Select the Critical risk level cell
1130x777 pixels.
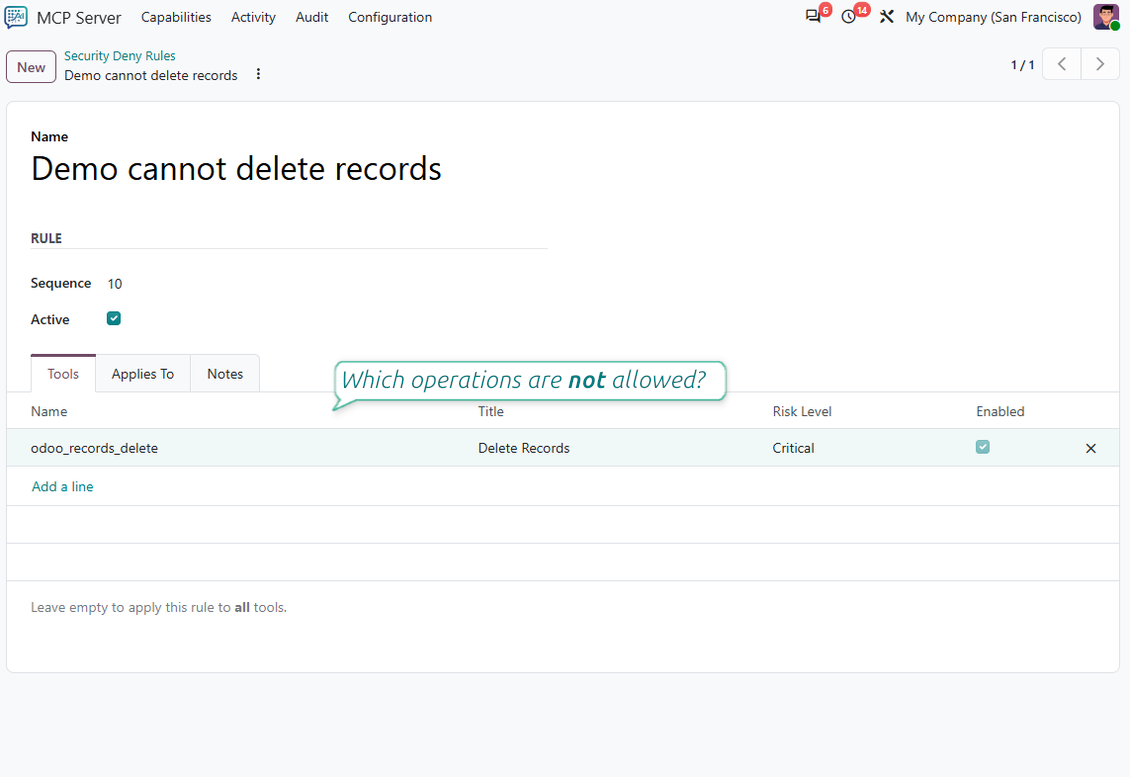tap(793, 448)
